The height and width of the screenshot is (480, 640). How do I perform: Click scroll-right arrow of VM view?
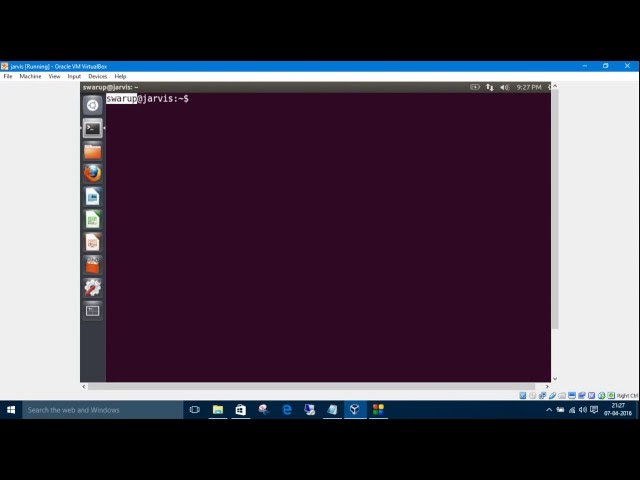click(547, 386)
